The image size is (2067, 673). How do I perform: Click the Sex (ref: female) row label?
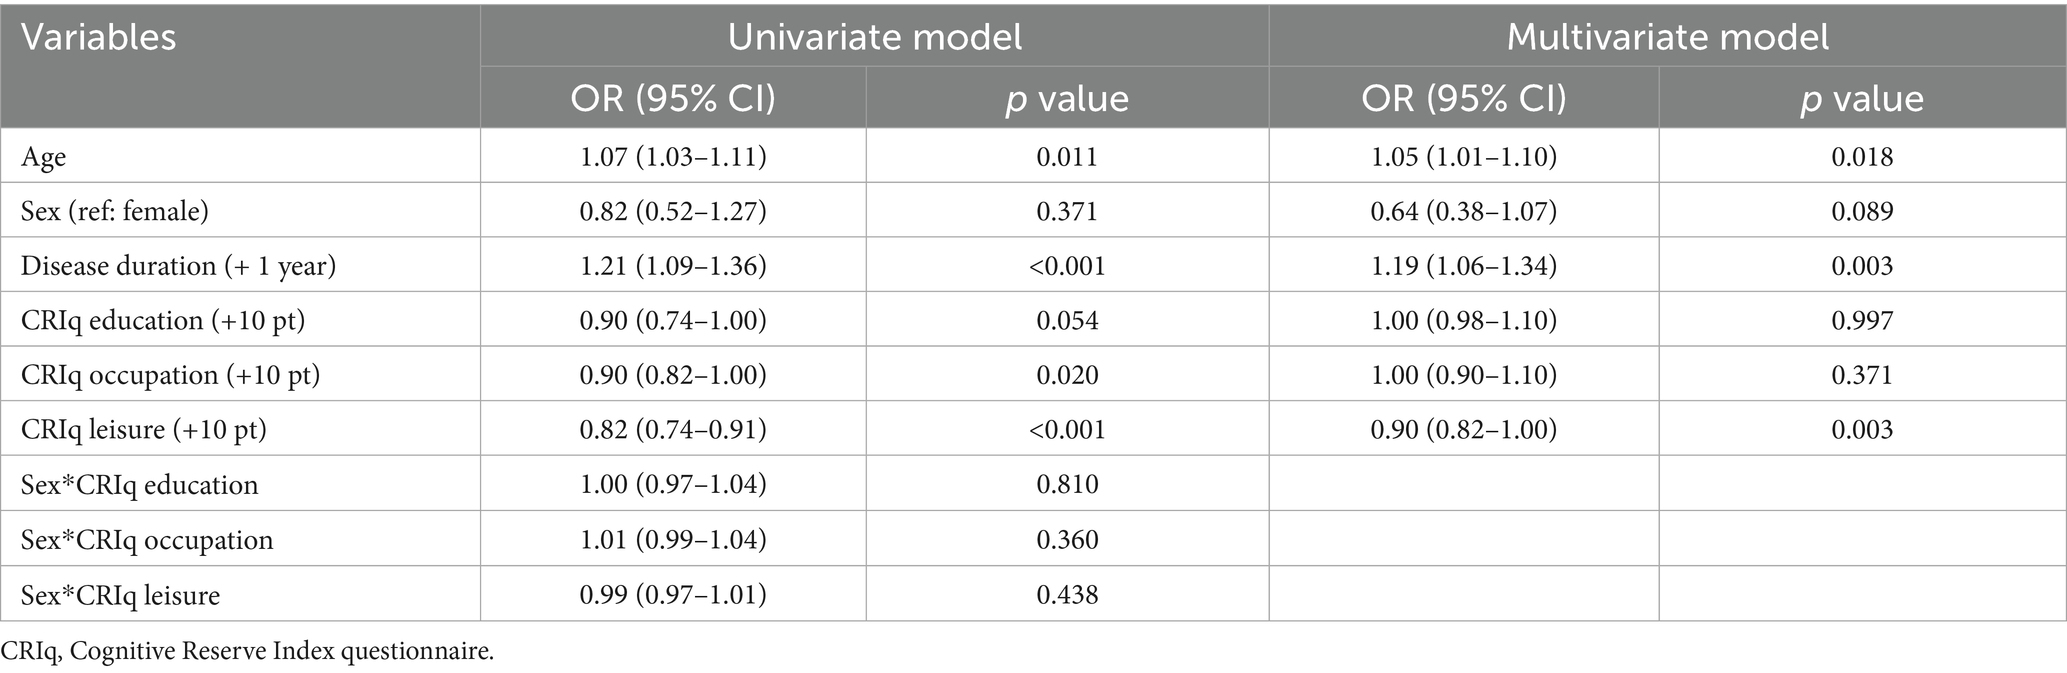(115, 212)
